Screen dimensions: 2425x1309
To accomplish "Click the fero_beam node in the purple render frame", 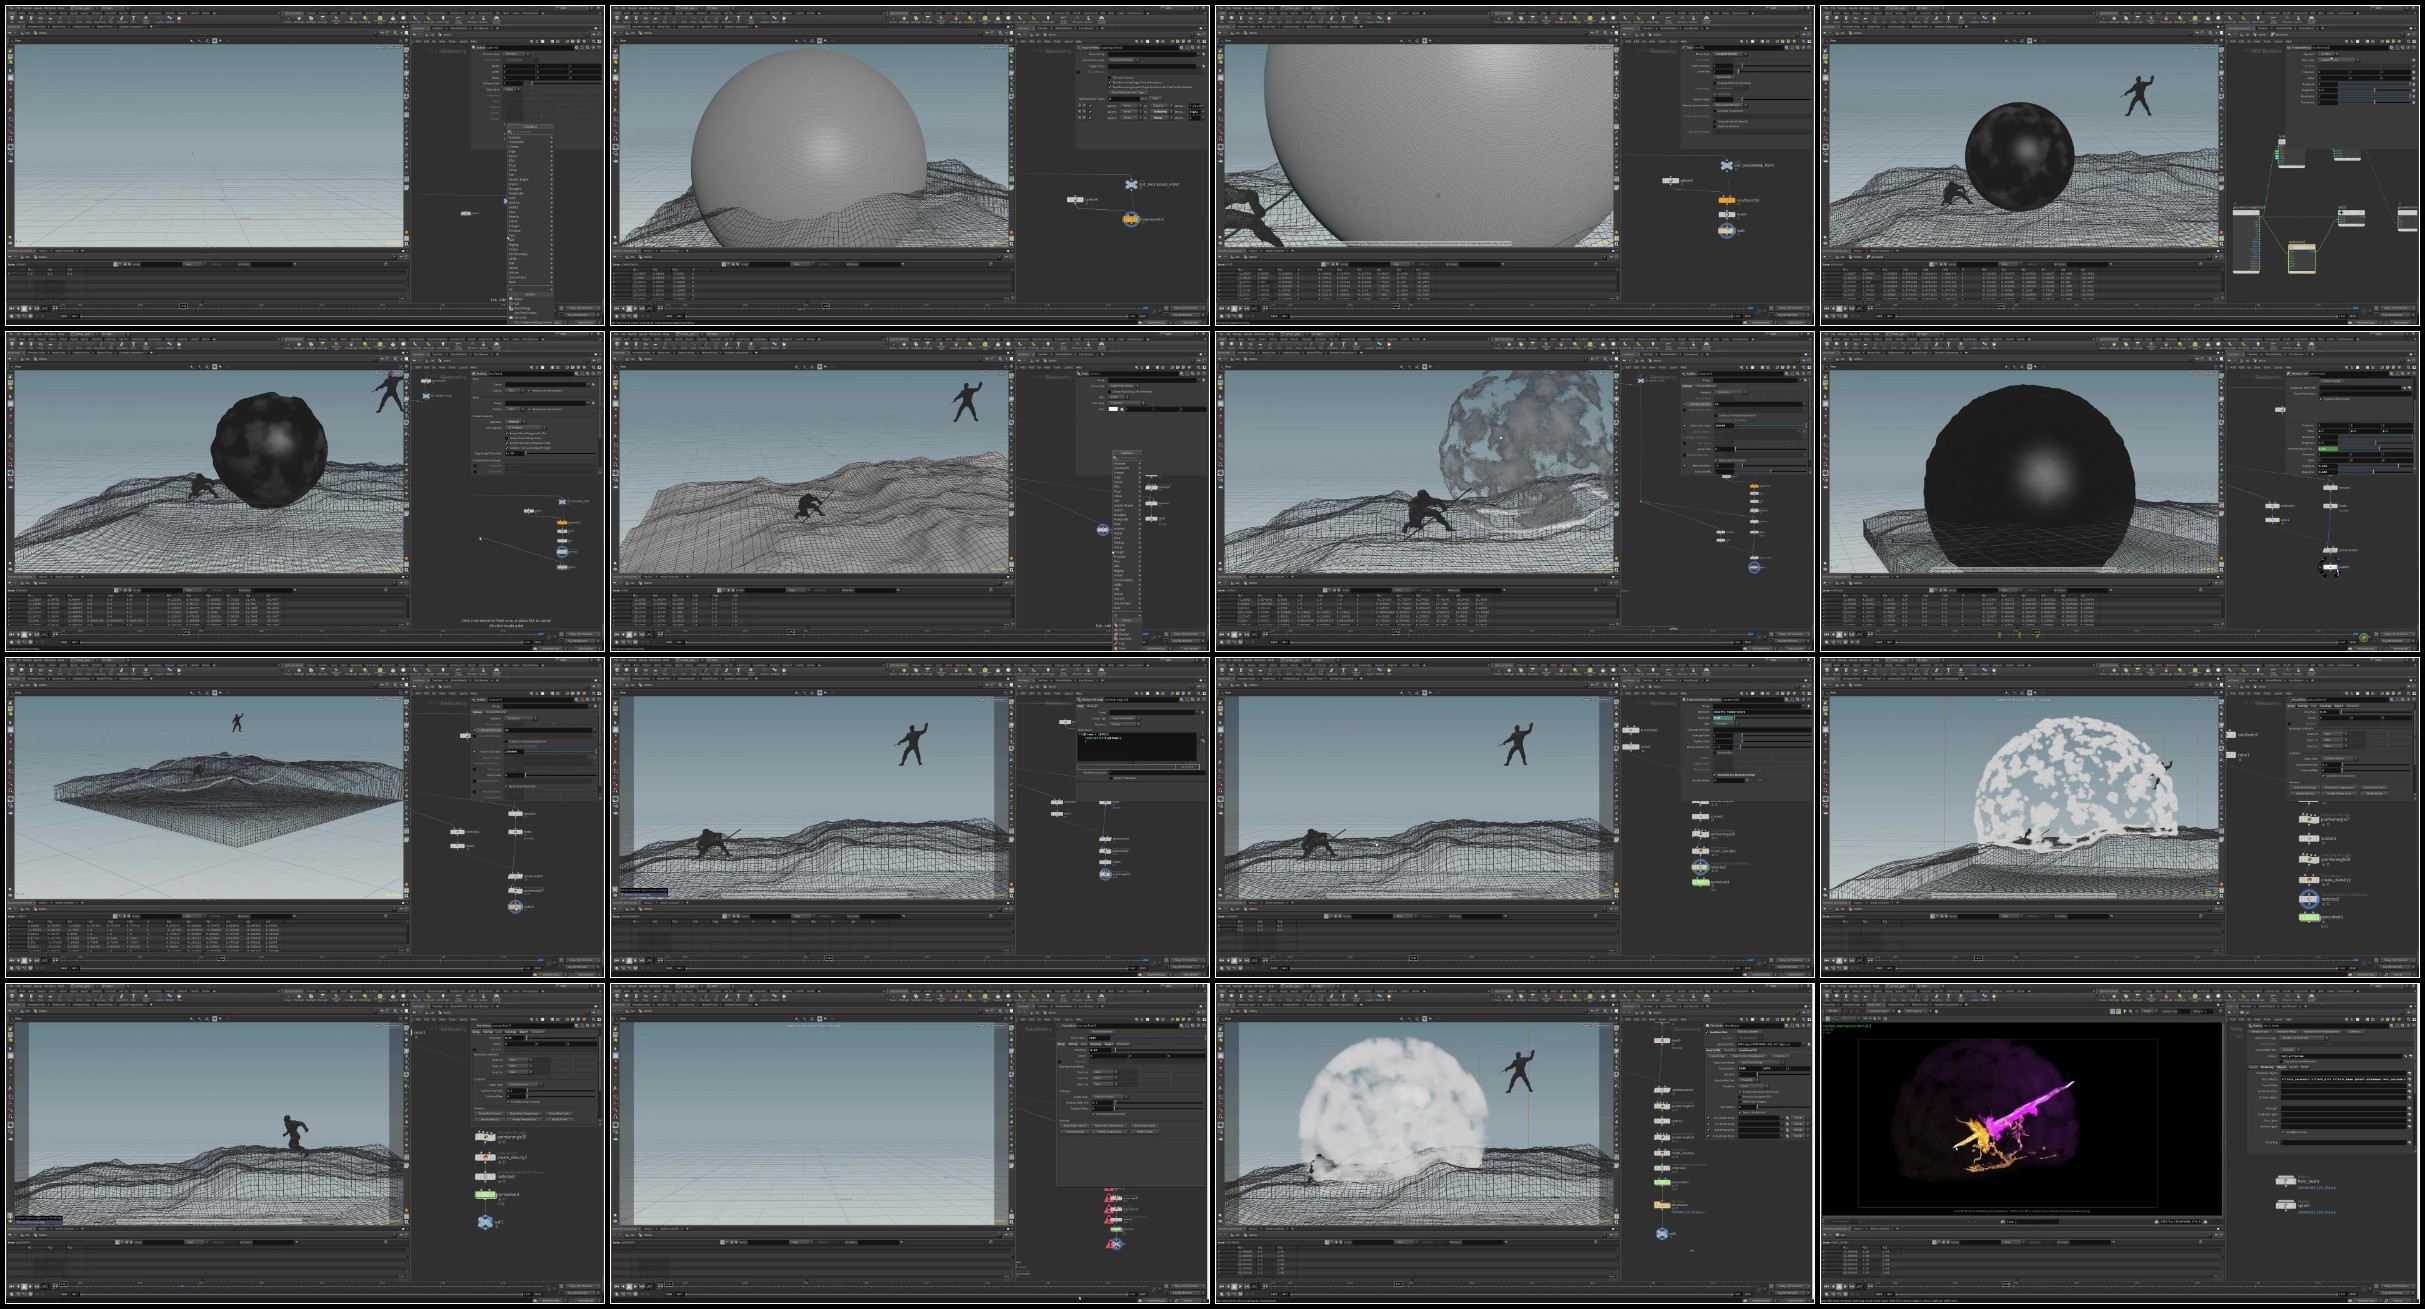I will 2286,1181.
